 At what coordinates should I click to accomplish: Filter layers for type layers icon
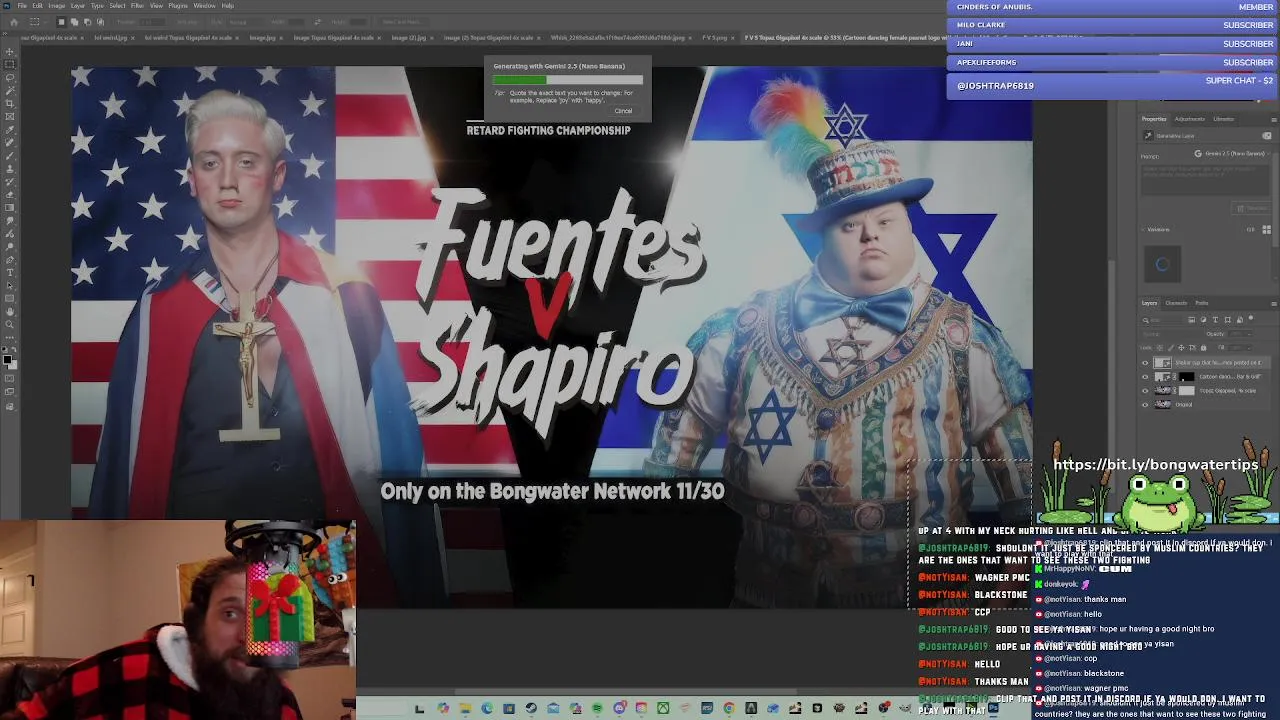point(1215,320)
